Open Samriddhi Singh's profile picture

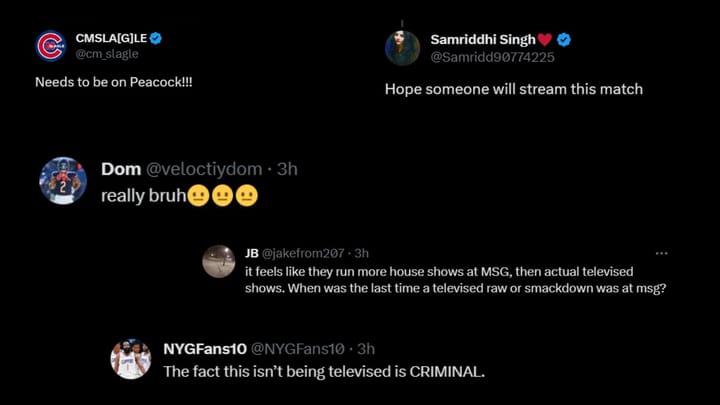pyautogui.click(x=401, y=47)
